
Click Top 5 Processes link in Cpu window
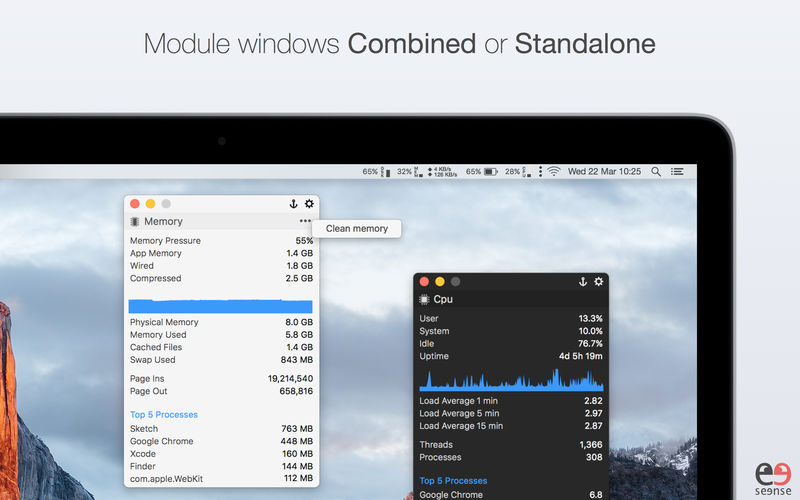click(x=453, y=481)
